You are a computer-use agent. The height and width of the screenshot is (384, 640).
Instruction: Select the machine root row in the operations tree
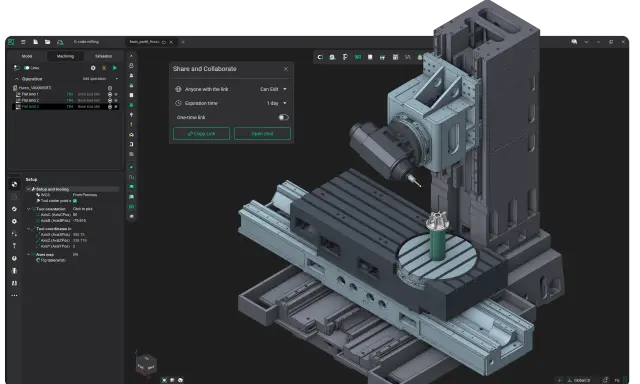tap(65, 88)
